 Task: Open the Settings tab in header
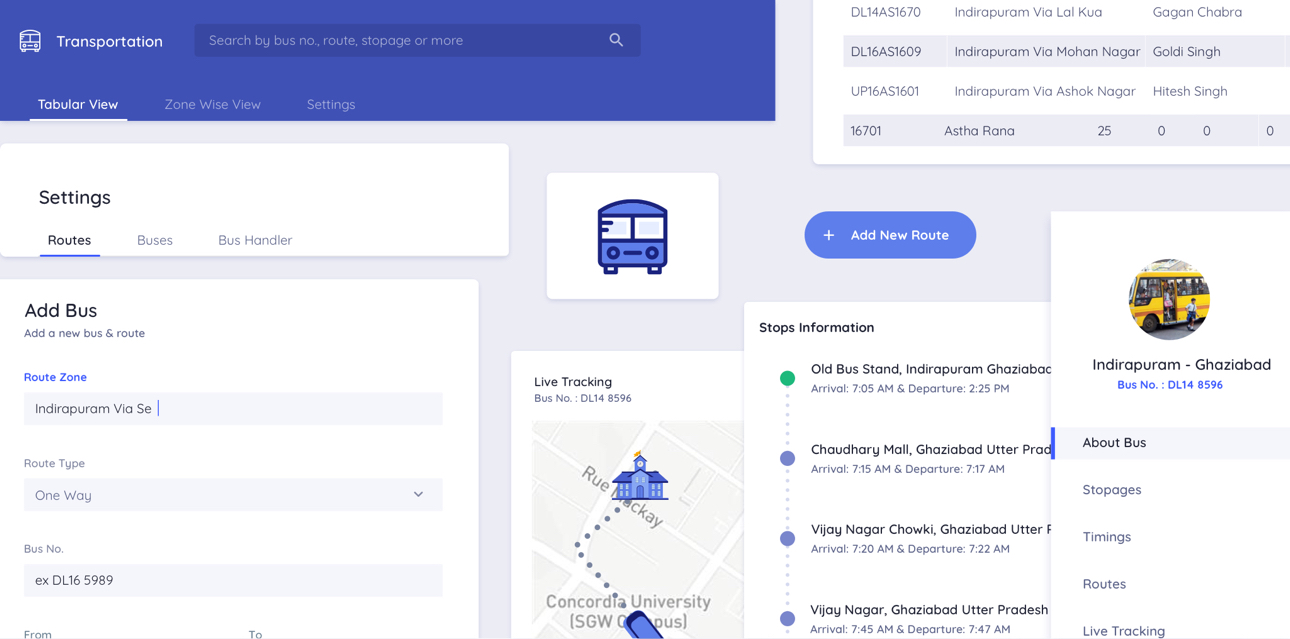point(331,104)
